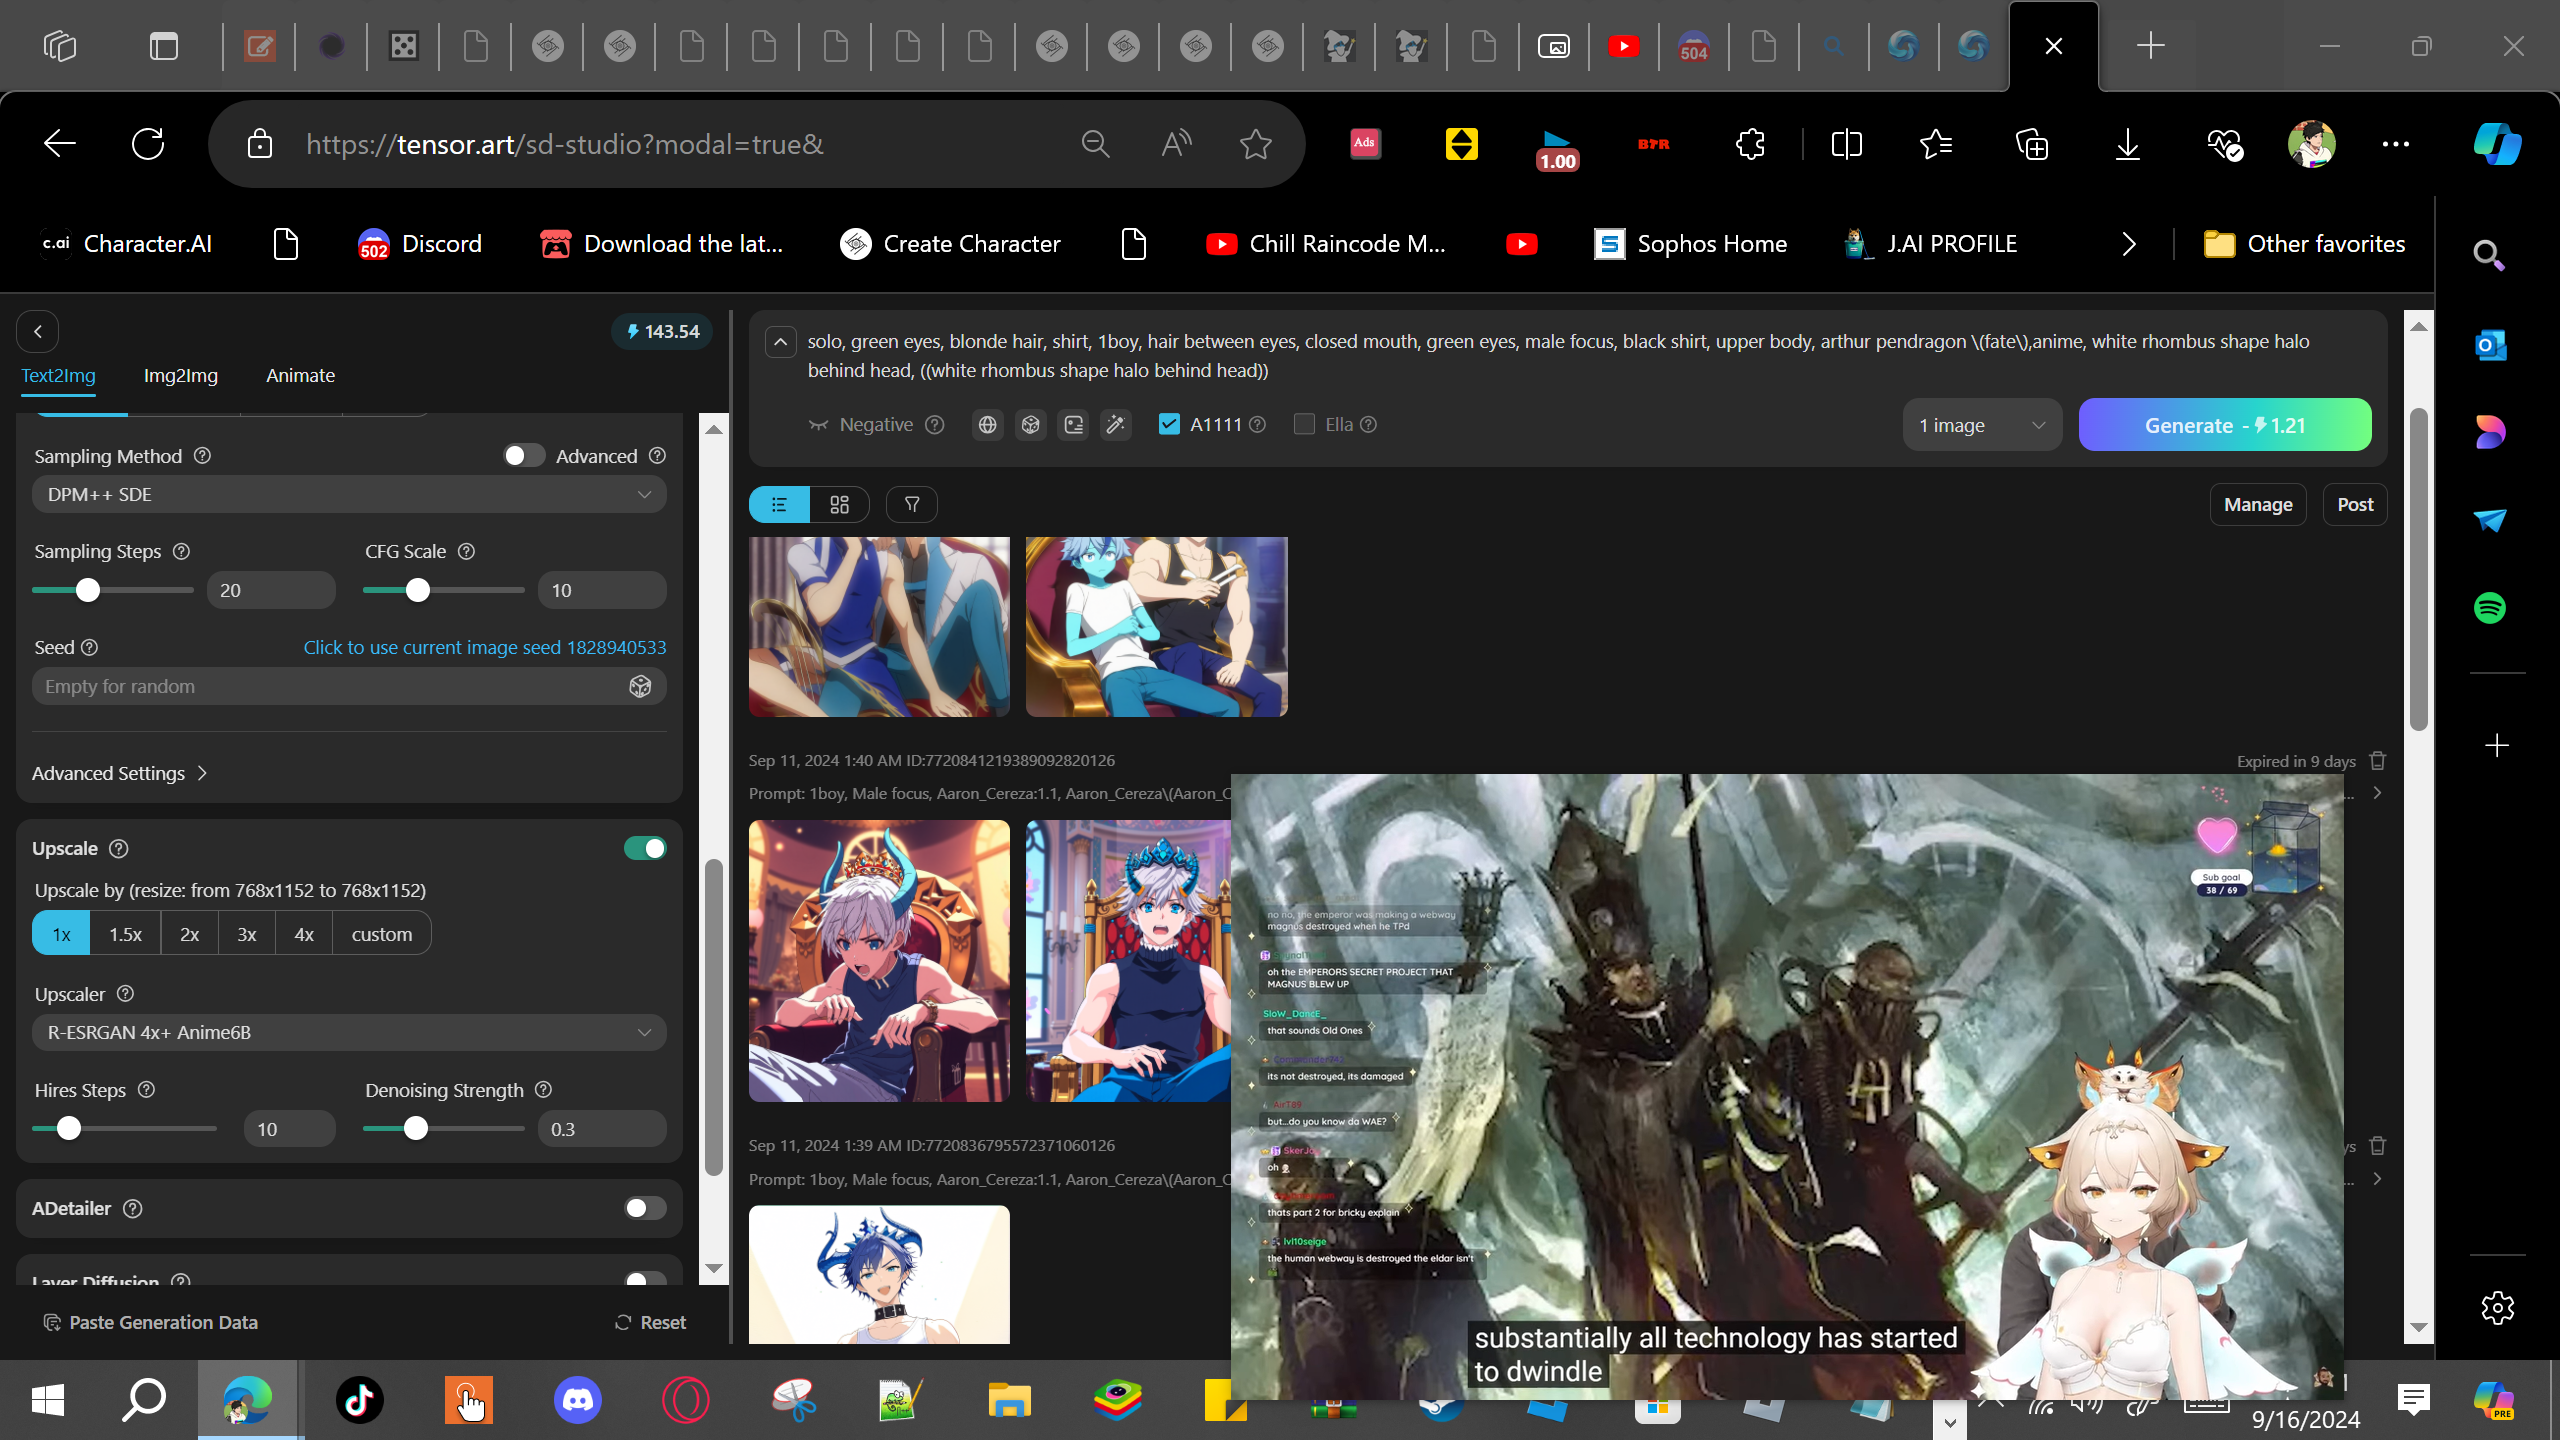Viewport: 2560px width, 1440px height.
Task: Open File Explorer from the taskbar
Action: coord(1009,1399)
